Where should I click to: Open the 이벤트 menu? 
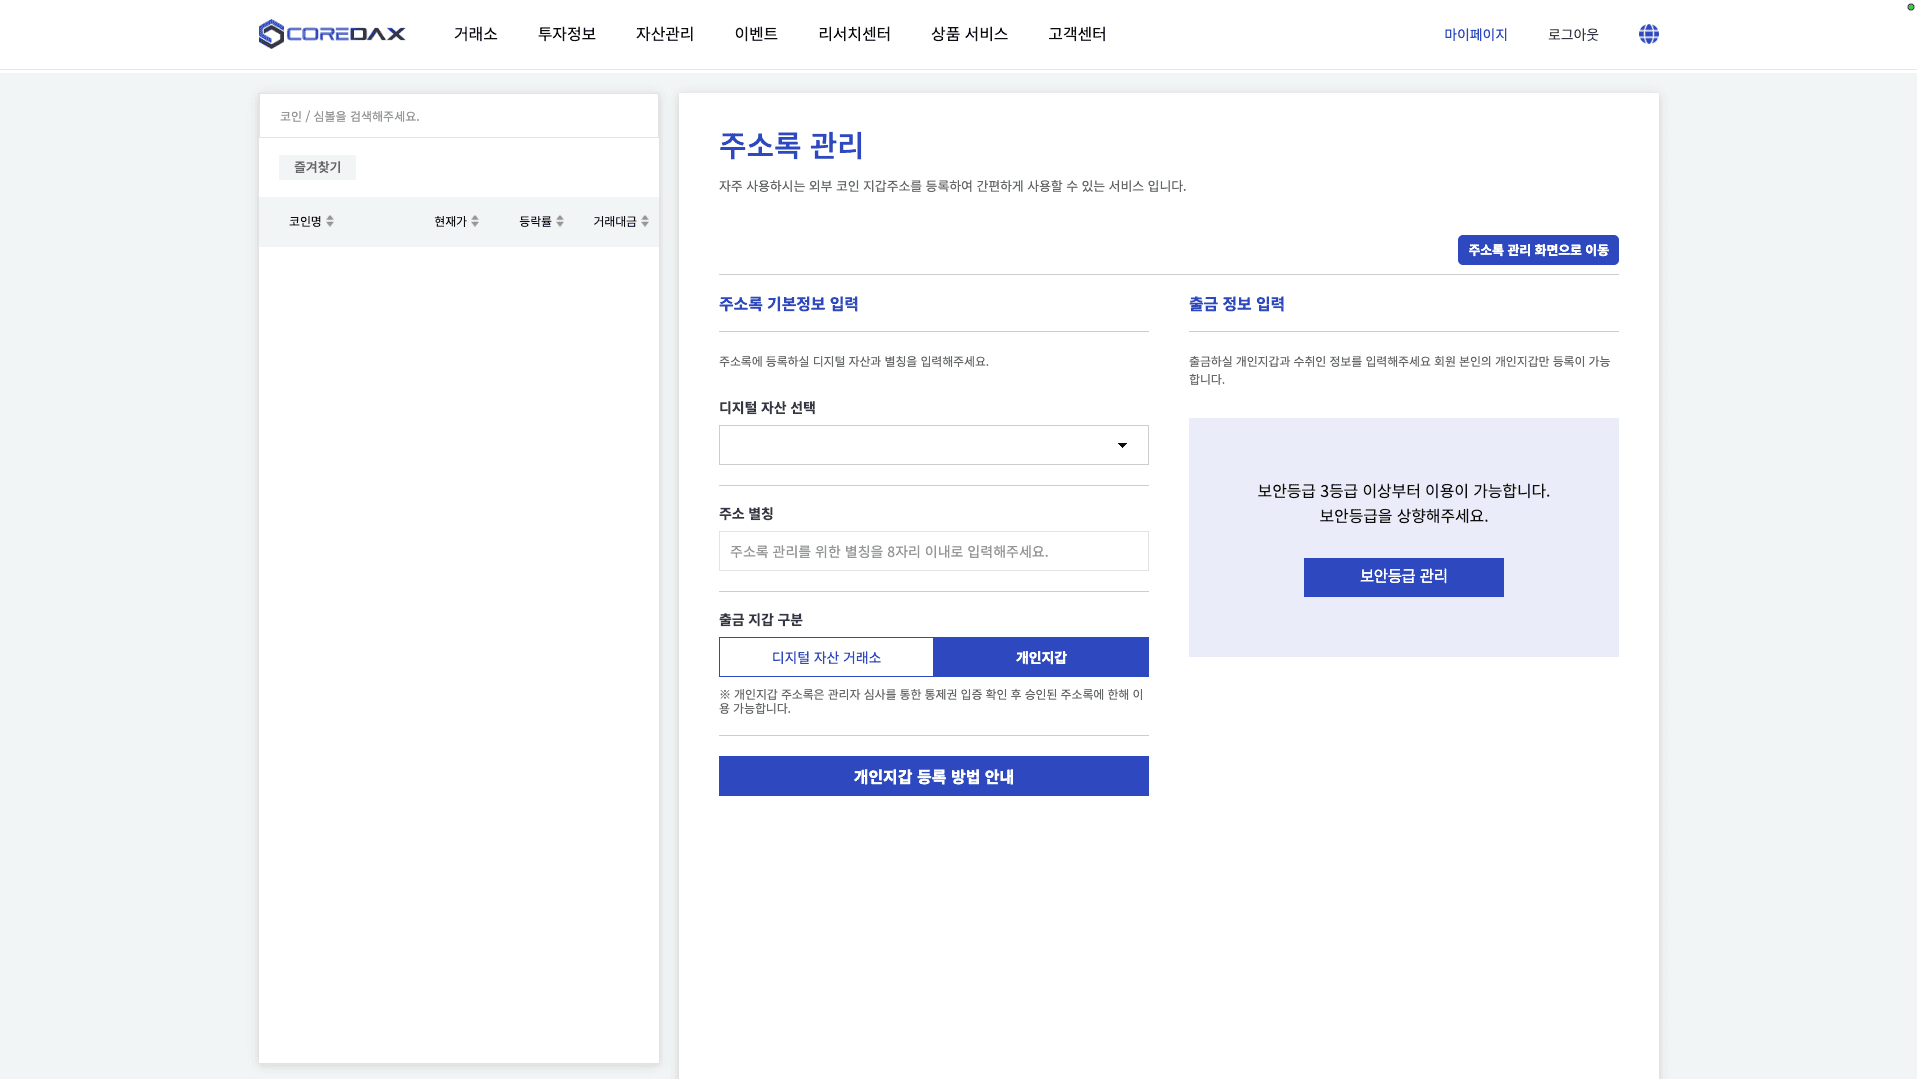(x=756, y=34)
